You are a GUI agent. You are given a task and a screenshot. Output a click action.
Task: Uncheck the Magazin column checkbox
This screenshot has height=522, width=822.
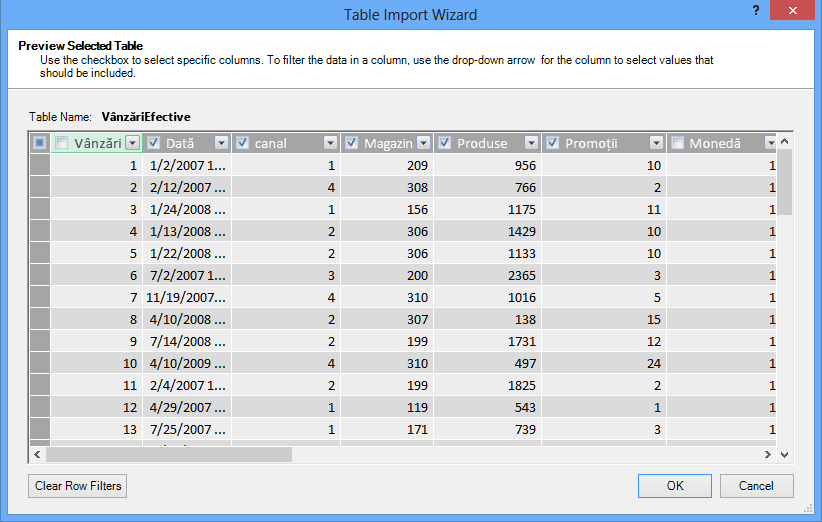(351, 143)
